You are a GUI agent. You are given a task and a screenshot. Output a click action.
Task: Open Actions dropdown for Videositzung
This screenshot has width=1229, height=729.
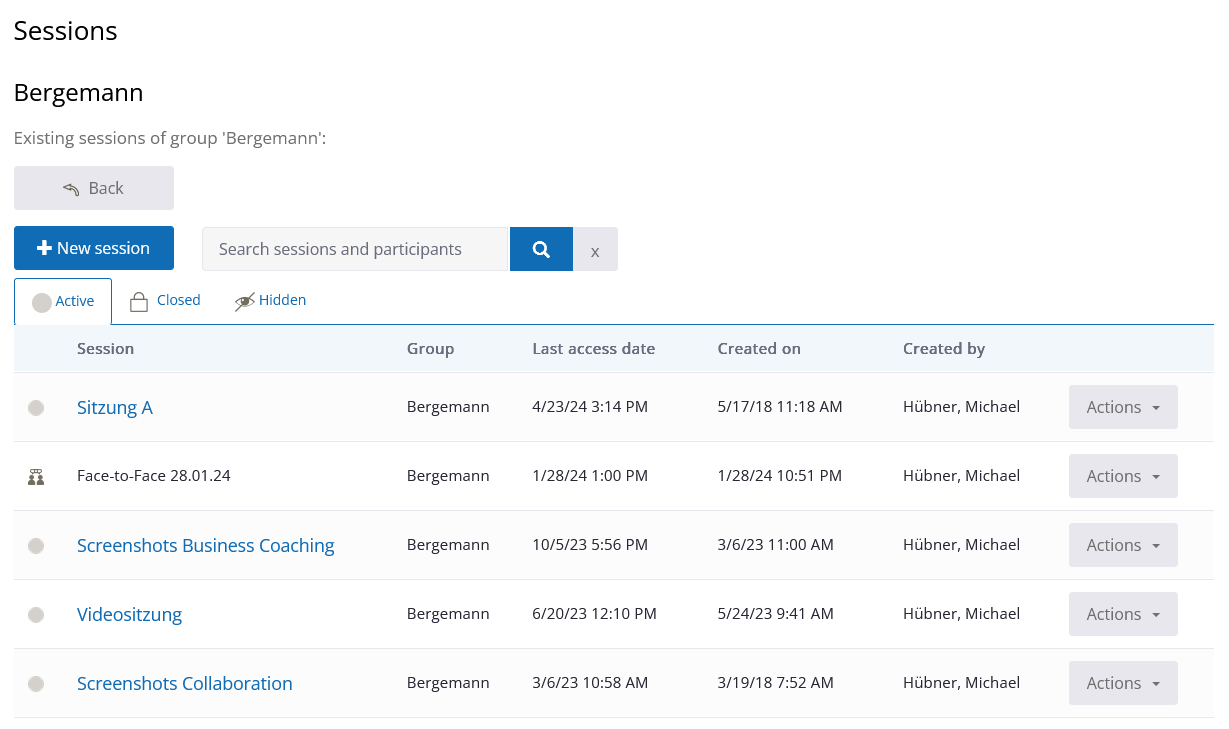[1123, 614]
